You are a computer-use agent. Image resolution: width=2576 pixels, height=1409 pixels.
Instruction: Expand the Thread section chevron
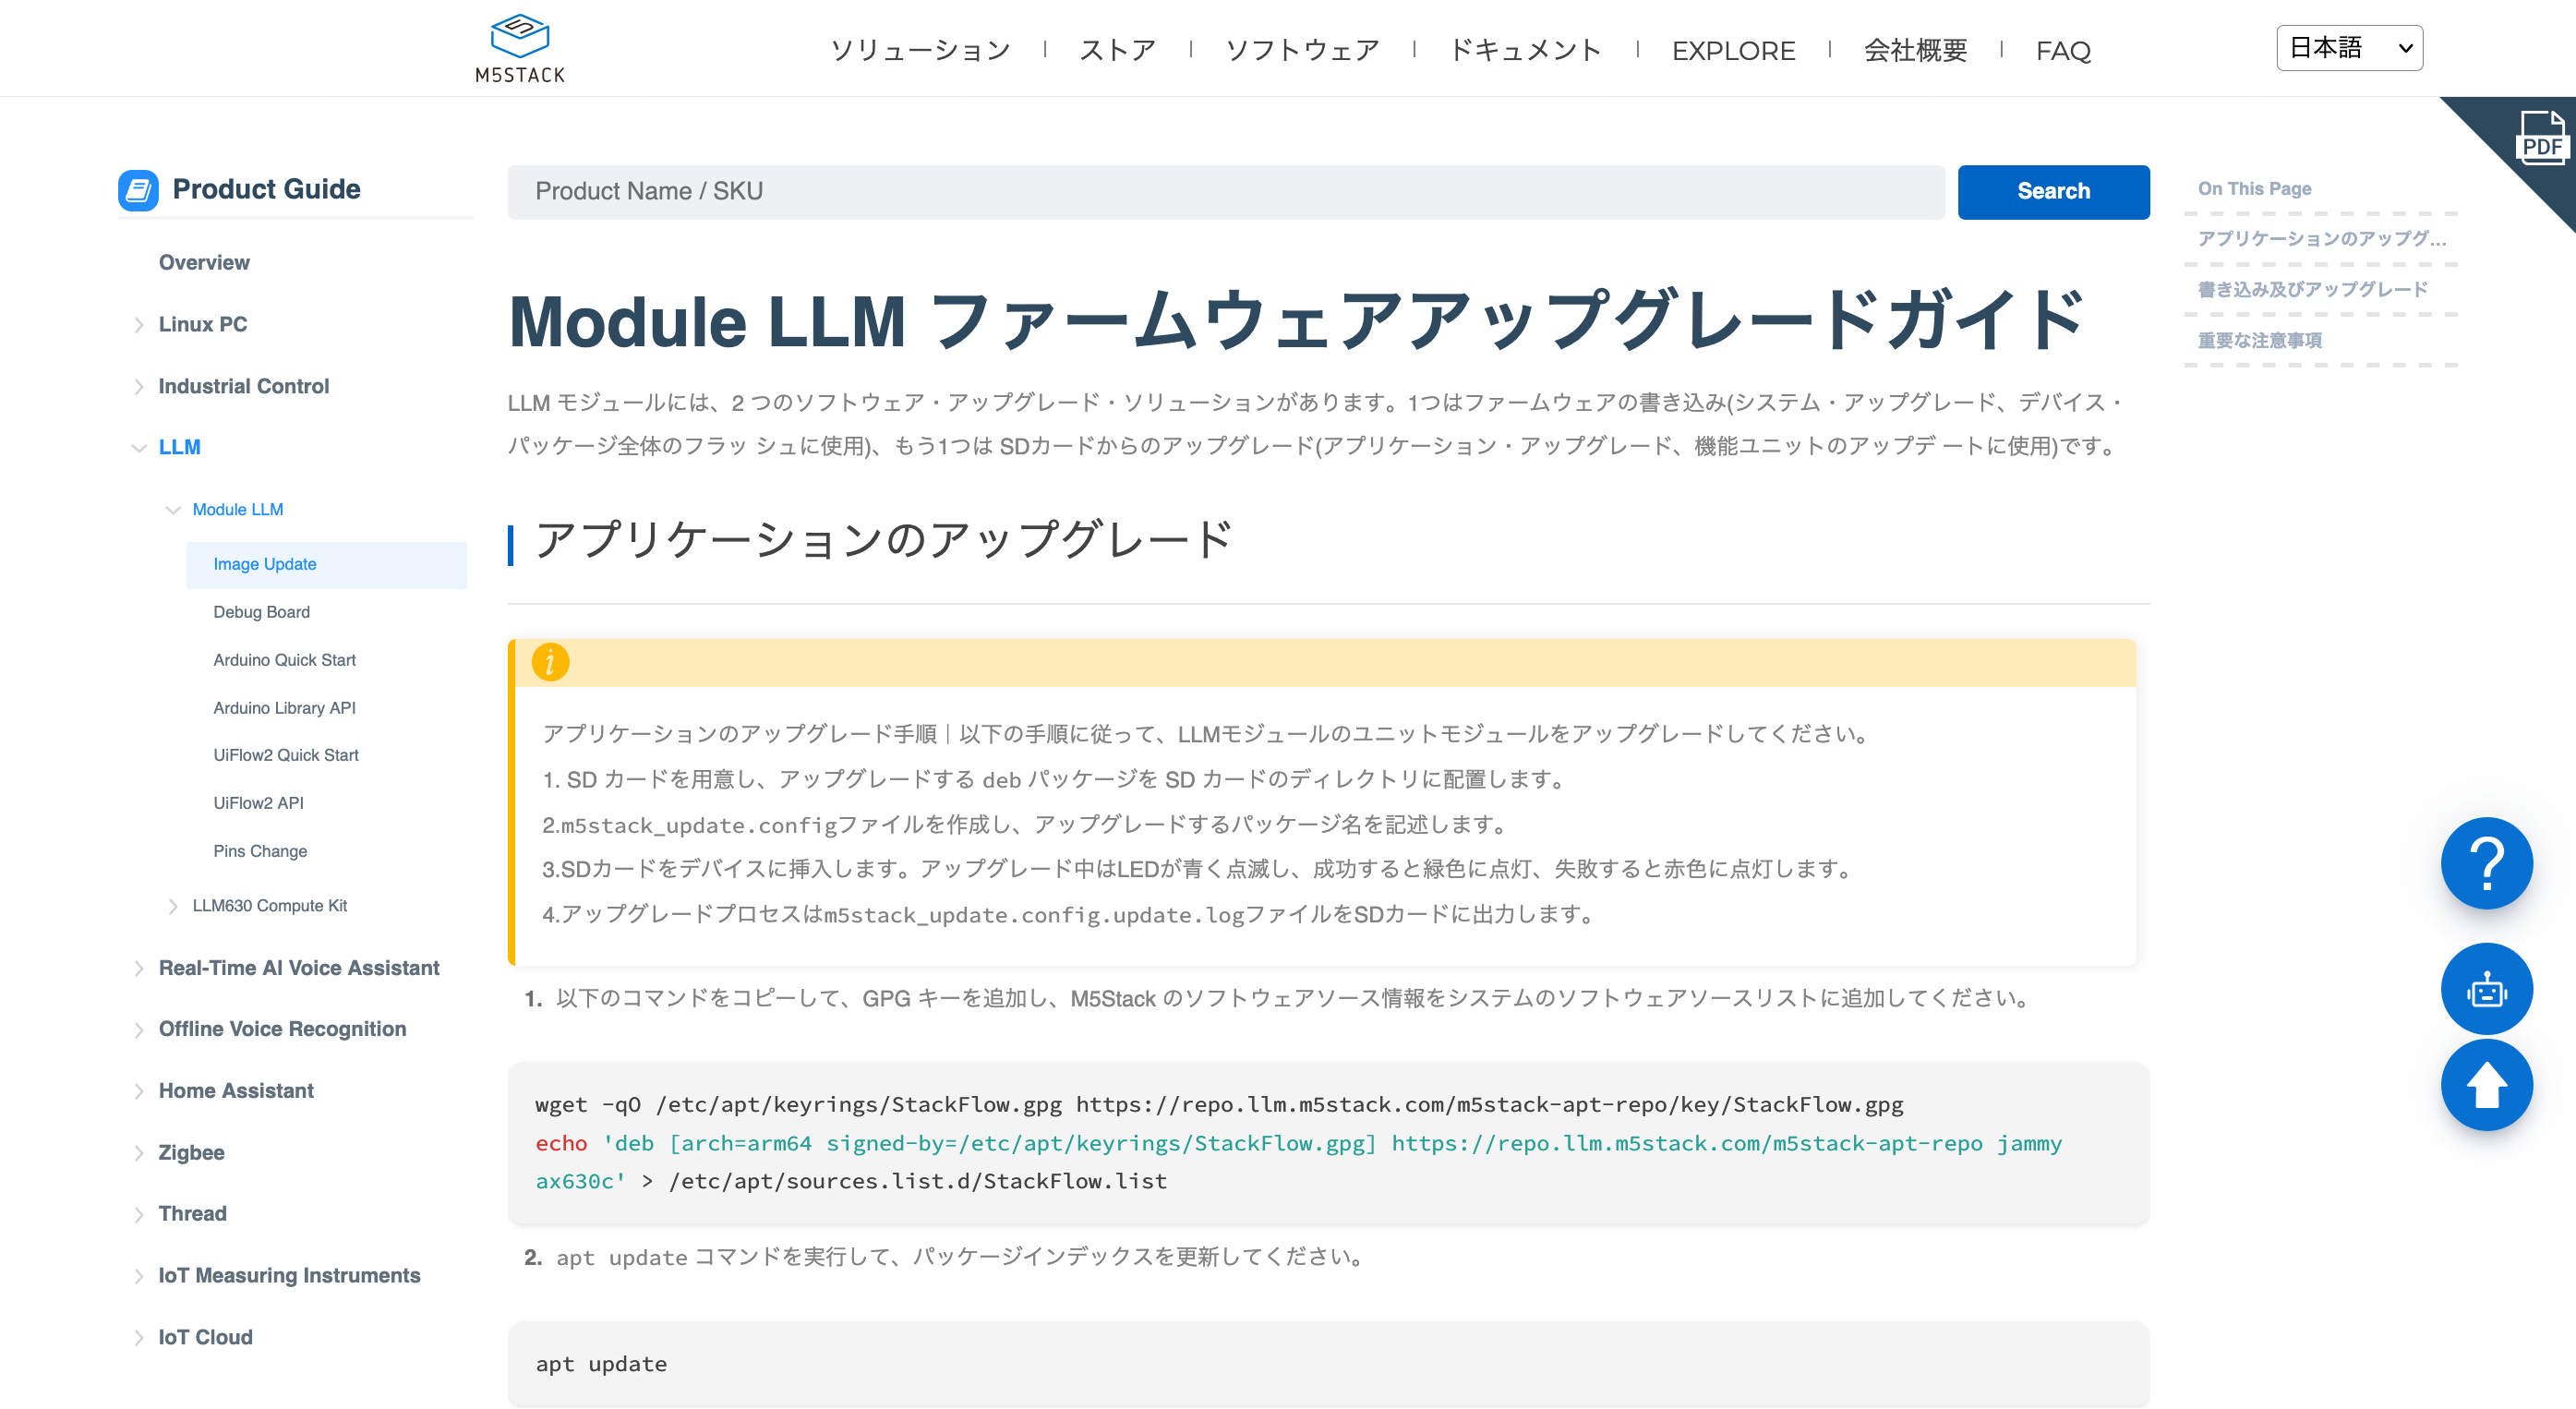click(x=138, y=1214)
